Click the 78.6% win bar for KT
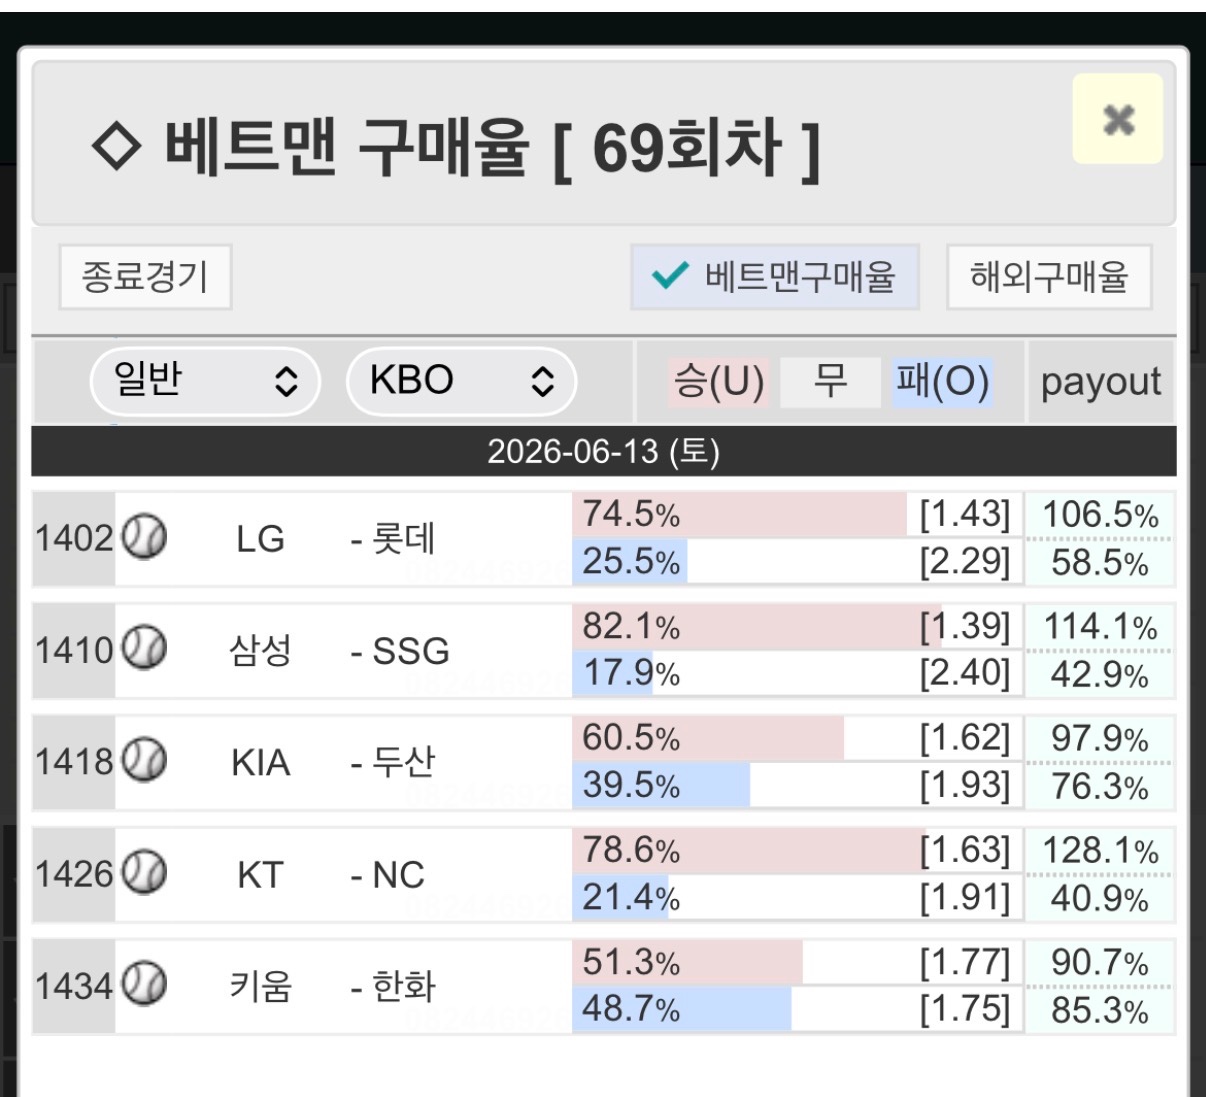This screenshot has width=1206, height=1097. (x=749, y=850)
